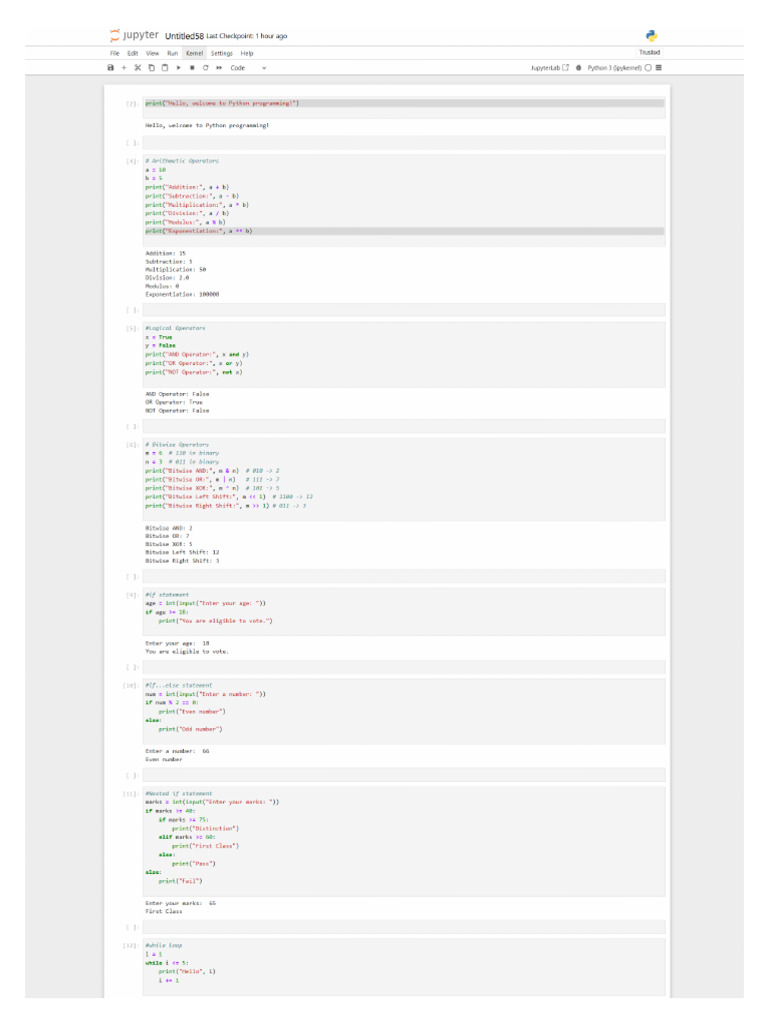Screen dimensions: 768x1024
Task: Click the Trusted notebook button
Action: point(649,53)
